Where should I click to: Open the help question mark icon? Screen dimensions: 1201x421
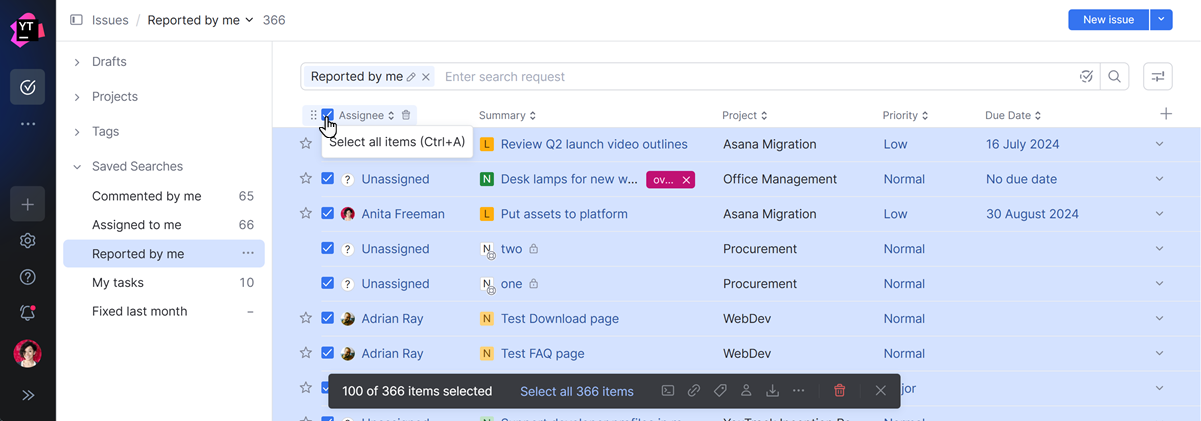(28, 277)
